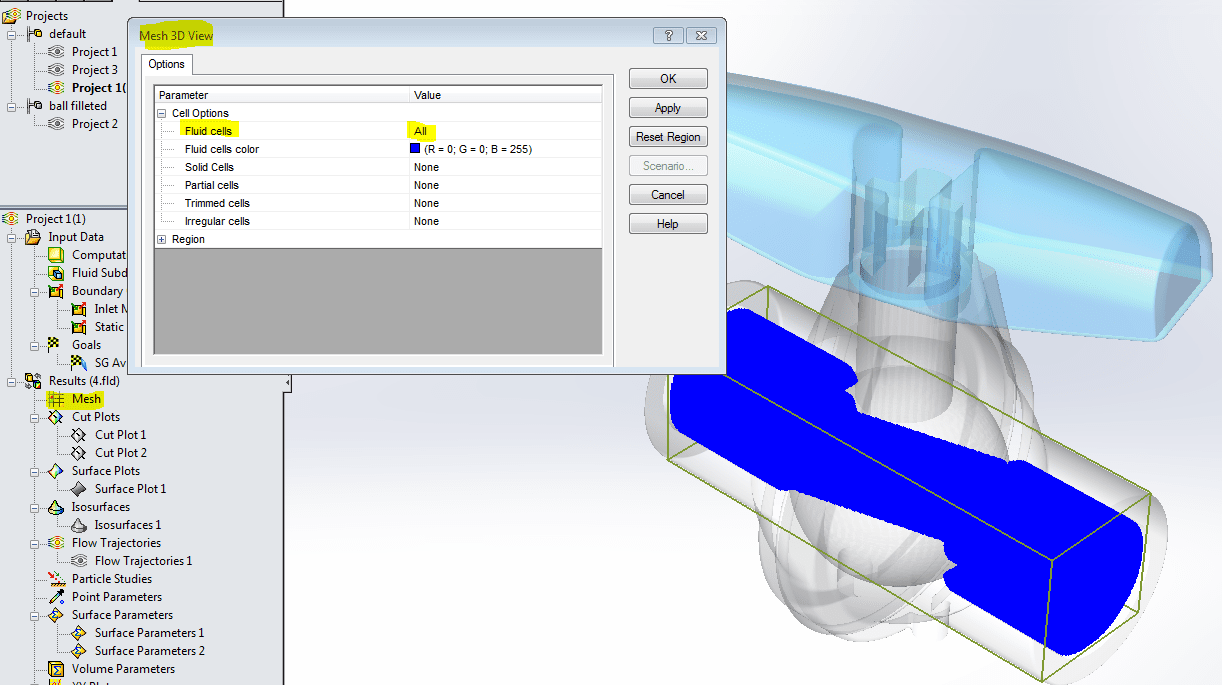Click the Value column header
The height and width of the screenshot is (685, 1222).
(506, 95)
